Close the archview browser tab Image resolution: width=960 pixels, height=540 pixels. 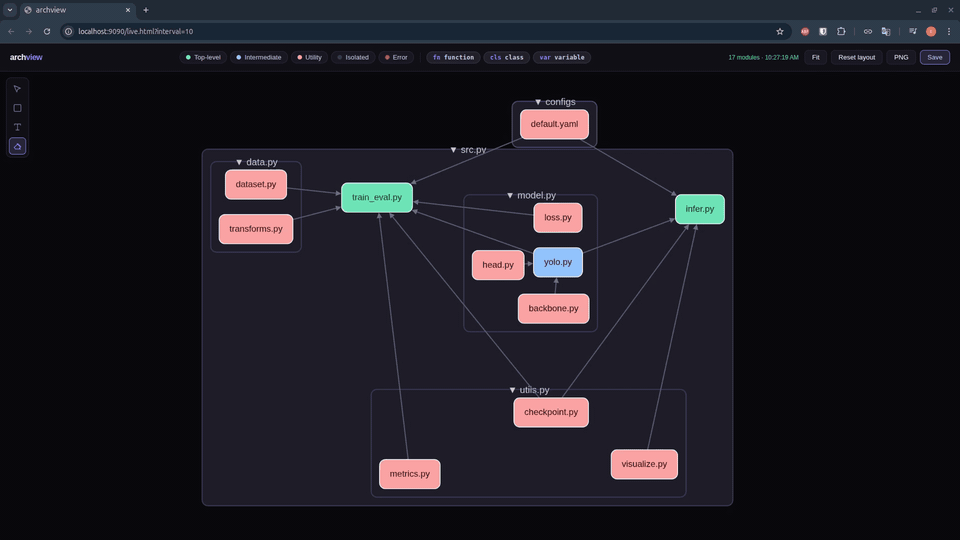coord(128,10)
